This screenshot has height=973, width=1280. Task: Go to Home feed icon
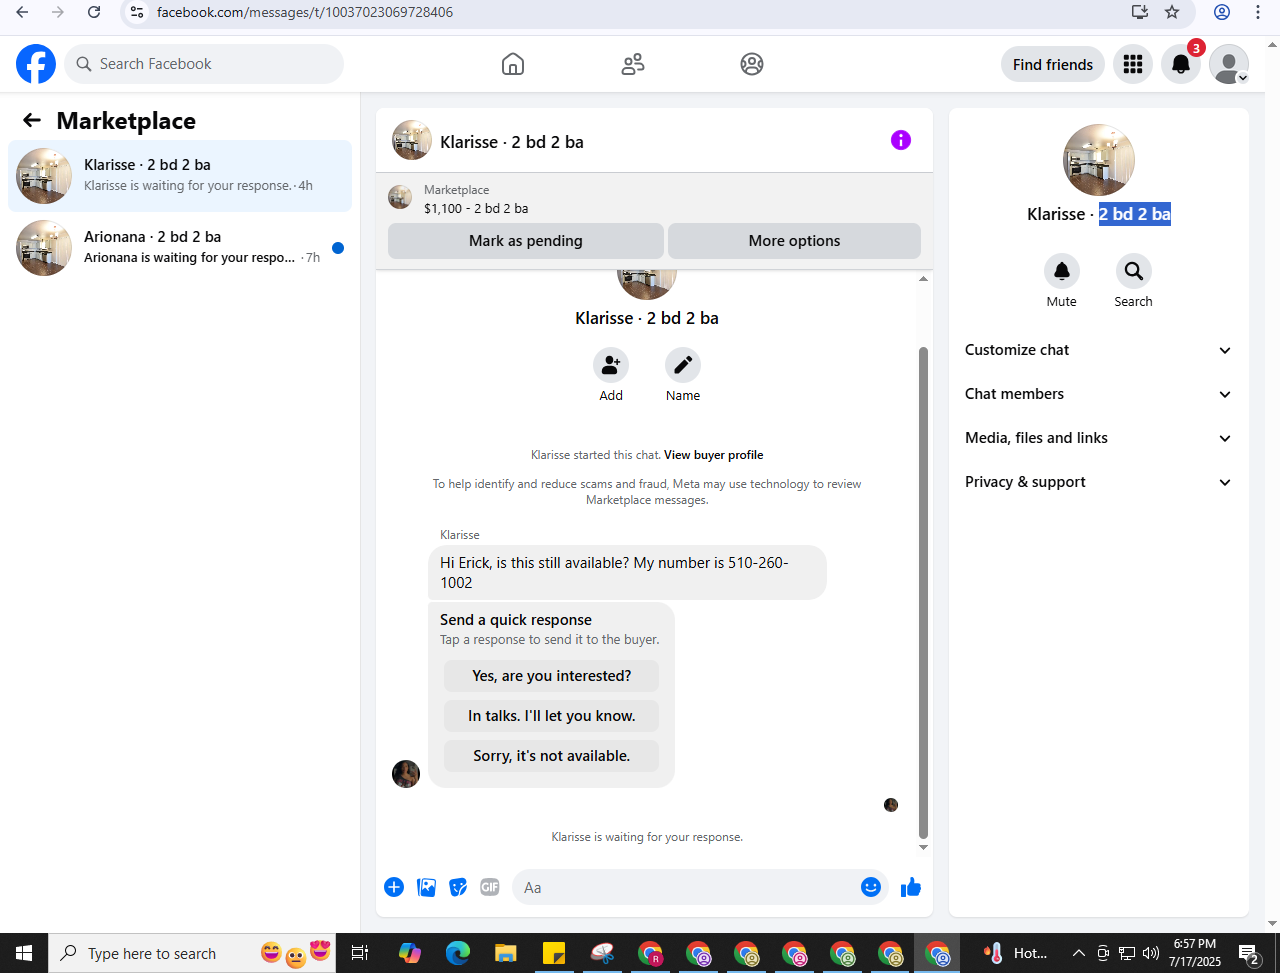tap(513, 64)
